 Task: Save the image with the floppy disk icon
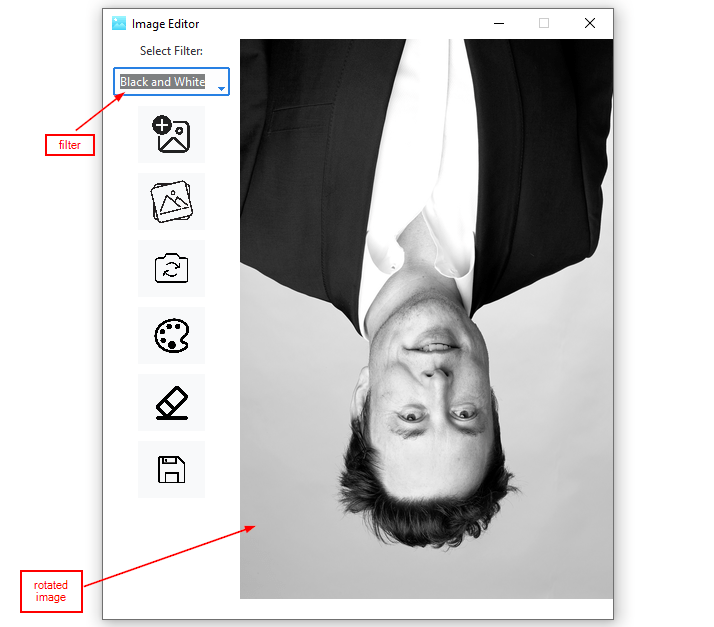171,470
